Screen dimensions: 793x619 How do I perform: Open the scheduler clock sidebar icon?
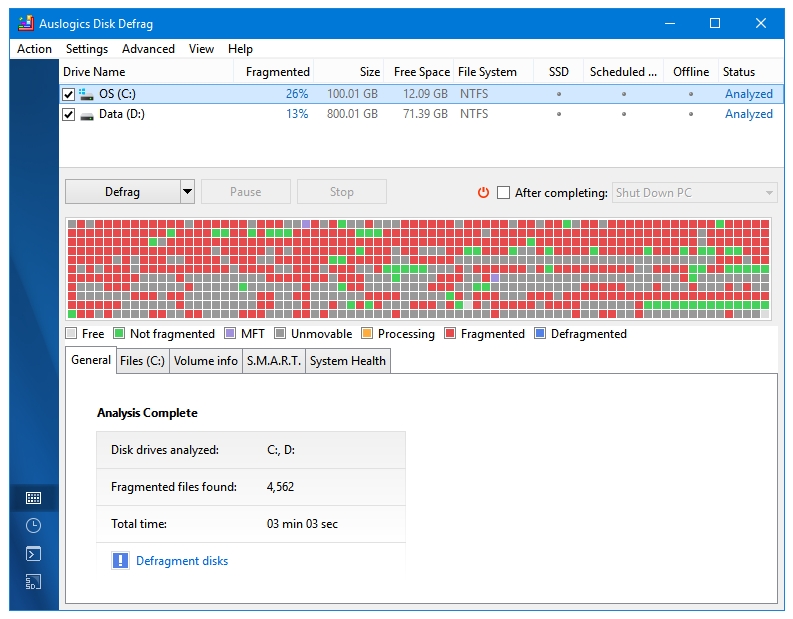(33, 526)
